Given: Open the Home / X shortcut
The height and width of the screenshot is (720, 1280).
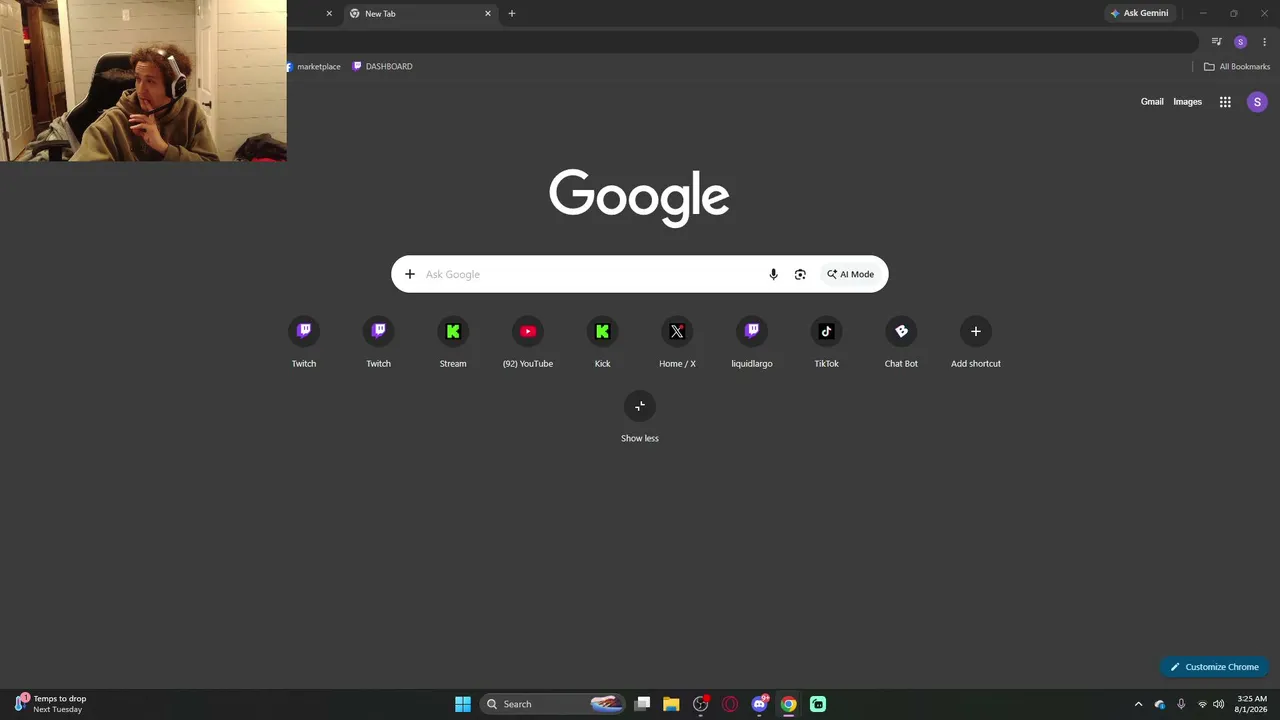Looking at the screenshot, I should [677, 343].
